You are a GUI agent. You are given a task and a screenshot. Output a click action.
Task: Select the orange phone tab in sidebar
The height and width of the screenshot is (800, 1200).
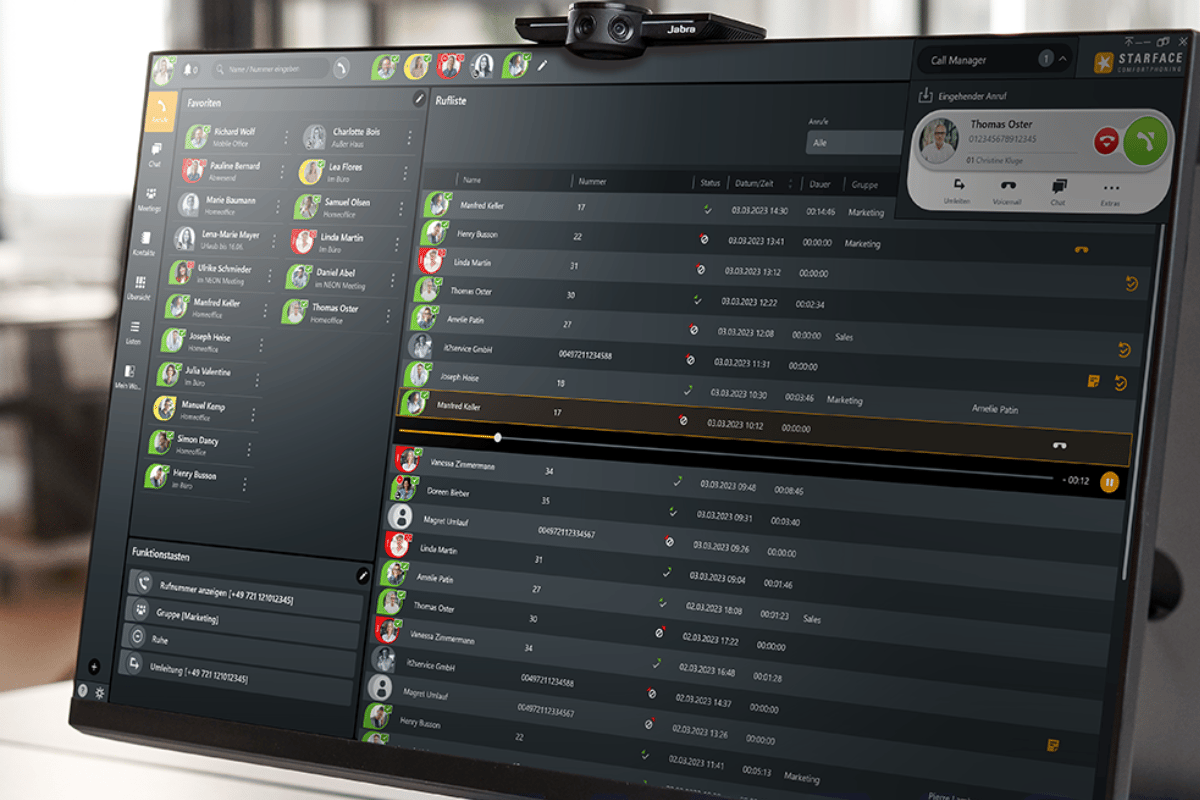[x=160, y=110]
